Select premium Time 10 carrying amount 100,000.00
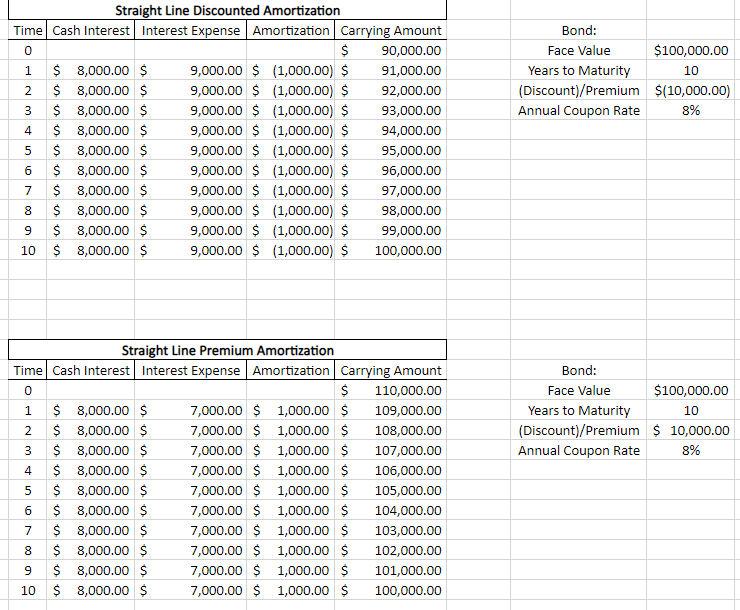This screenshot has width=740, height=610. 390,590
